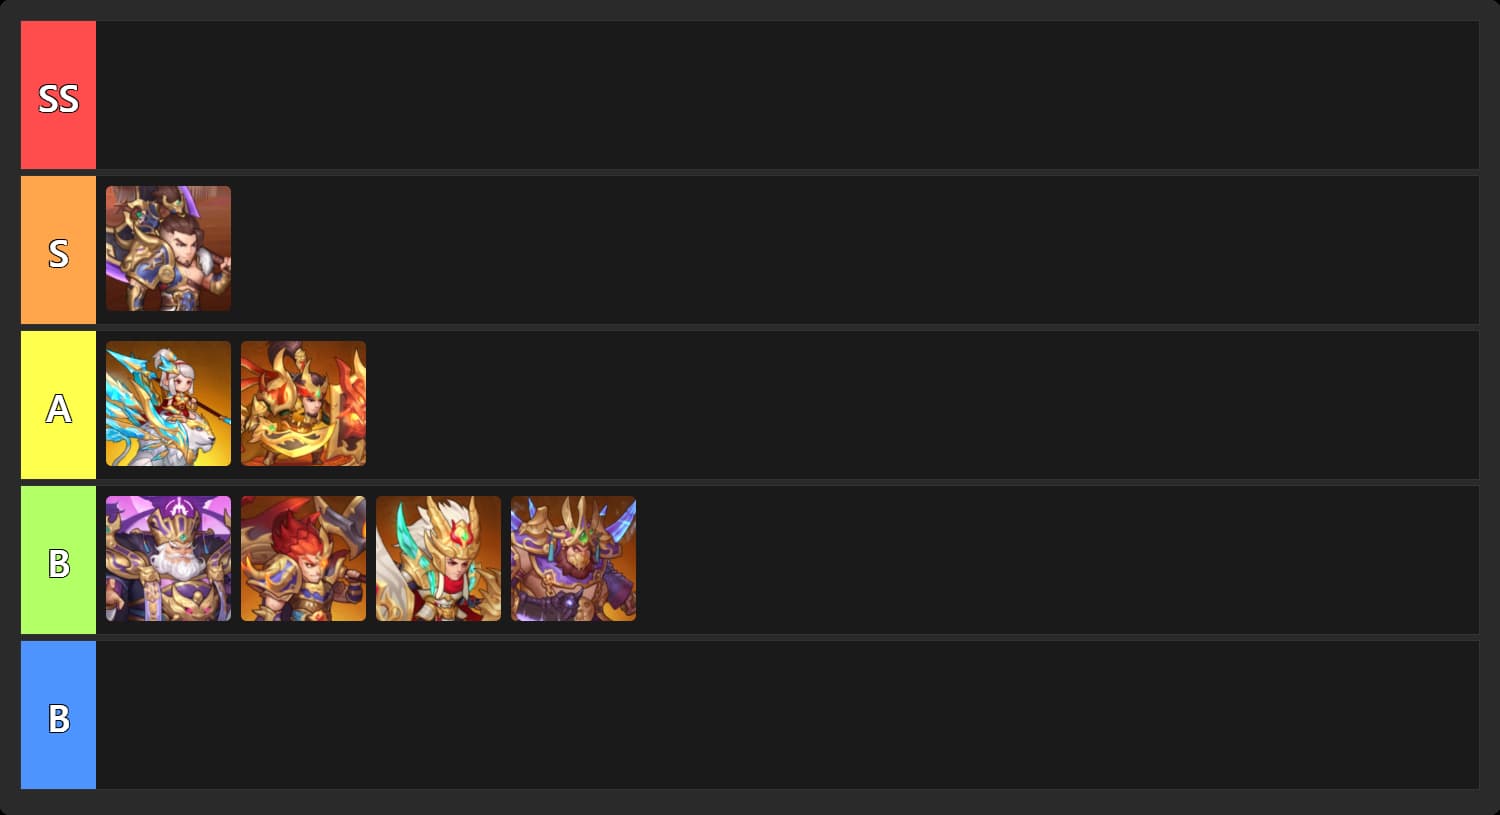Click the white tiger mount in A tier
The height and width of the screenshot is (815, 1500).
pyautogui.click(x=190, y=440)
